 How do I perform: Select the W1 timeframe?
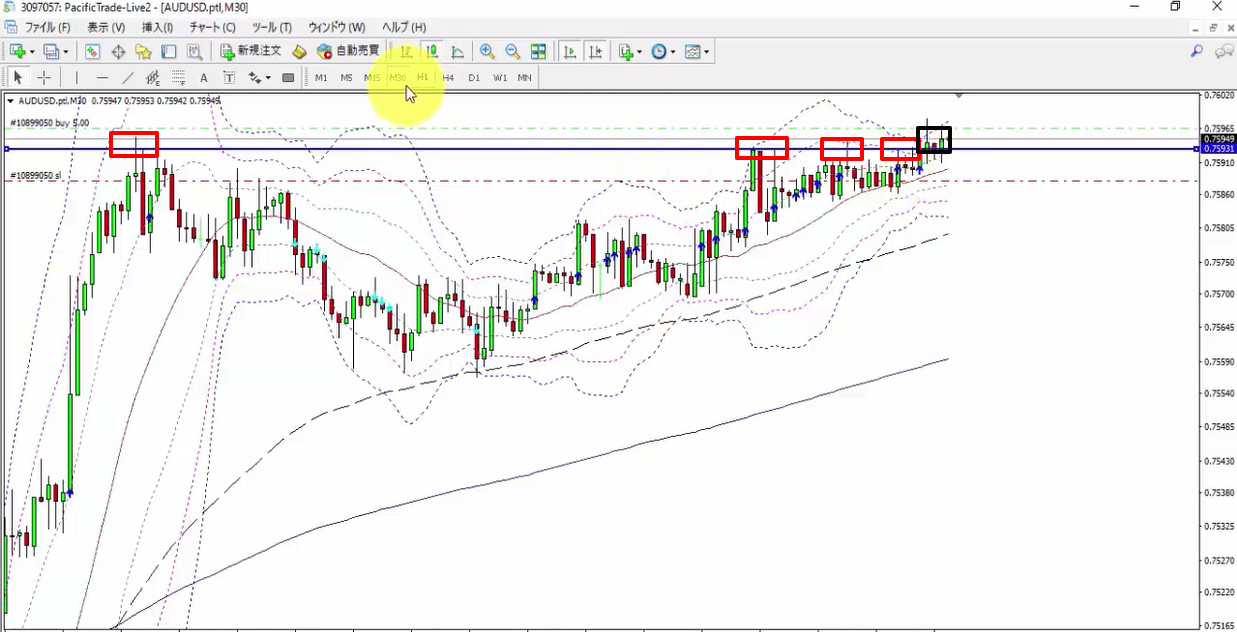tap(500, 77)
